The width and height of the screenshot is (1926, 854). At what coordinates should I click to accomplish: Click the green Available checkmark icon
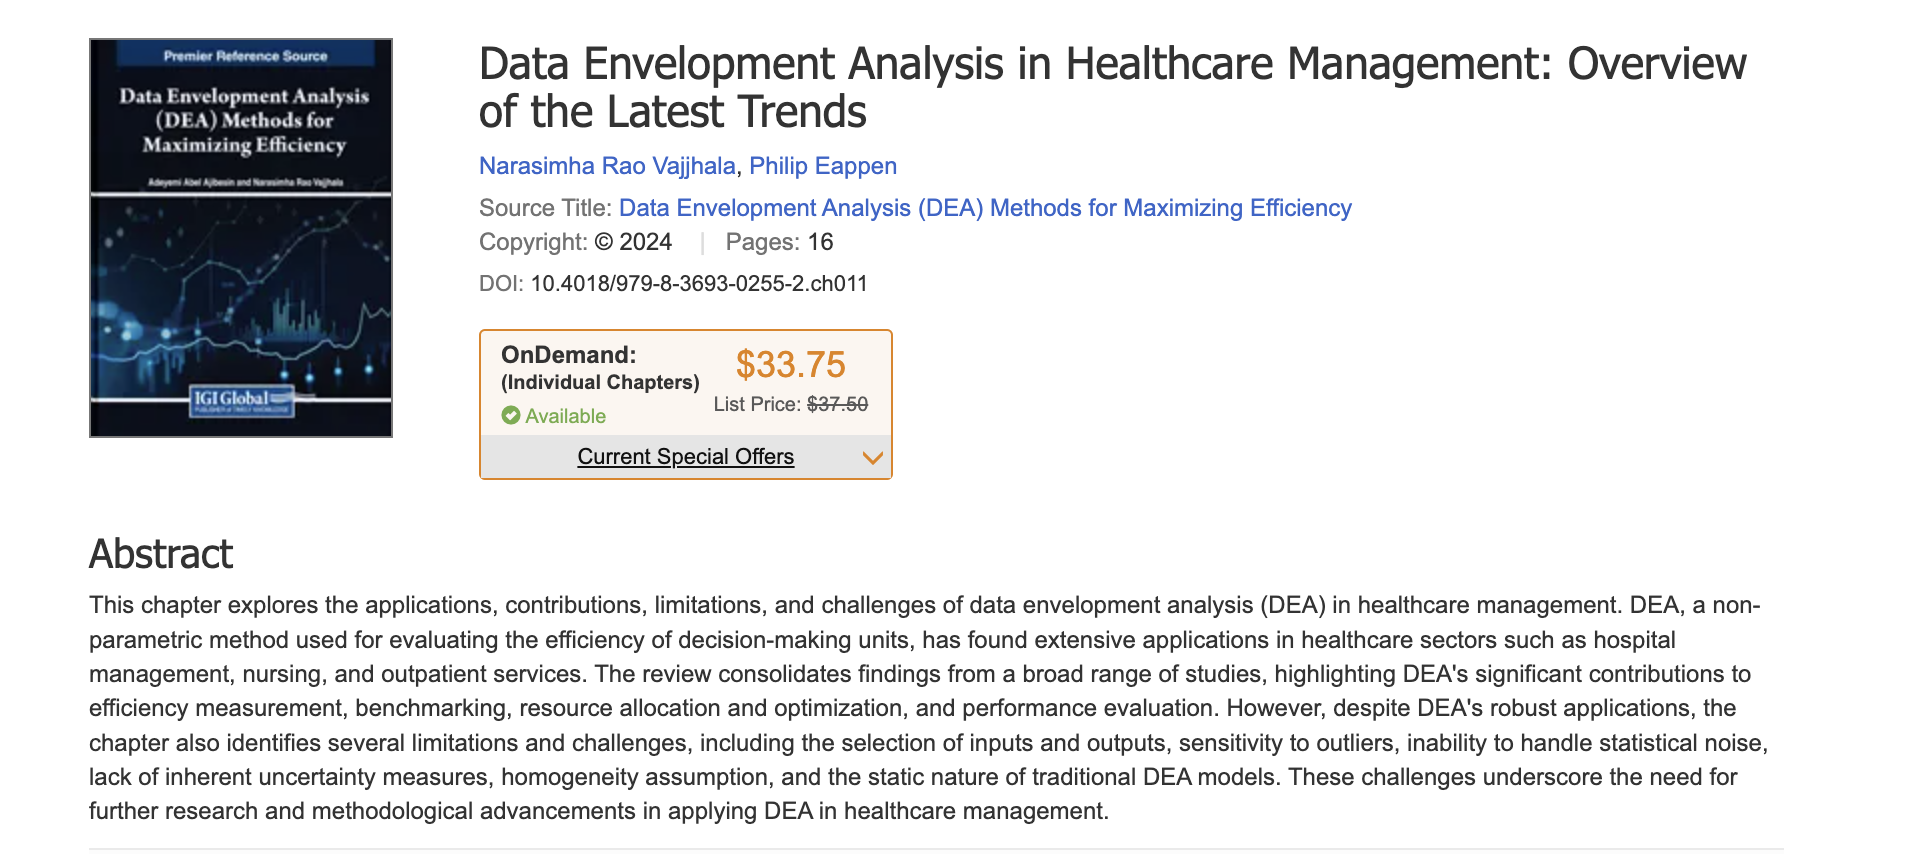pos(511,416)
